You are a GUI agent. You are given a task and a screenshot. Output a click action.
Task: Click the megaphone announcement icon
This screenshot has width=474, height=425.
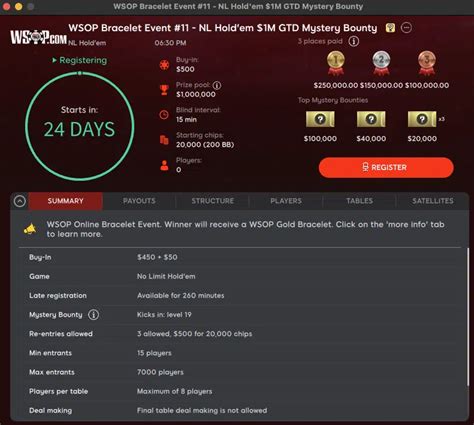(30, 229)
